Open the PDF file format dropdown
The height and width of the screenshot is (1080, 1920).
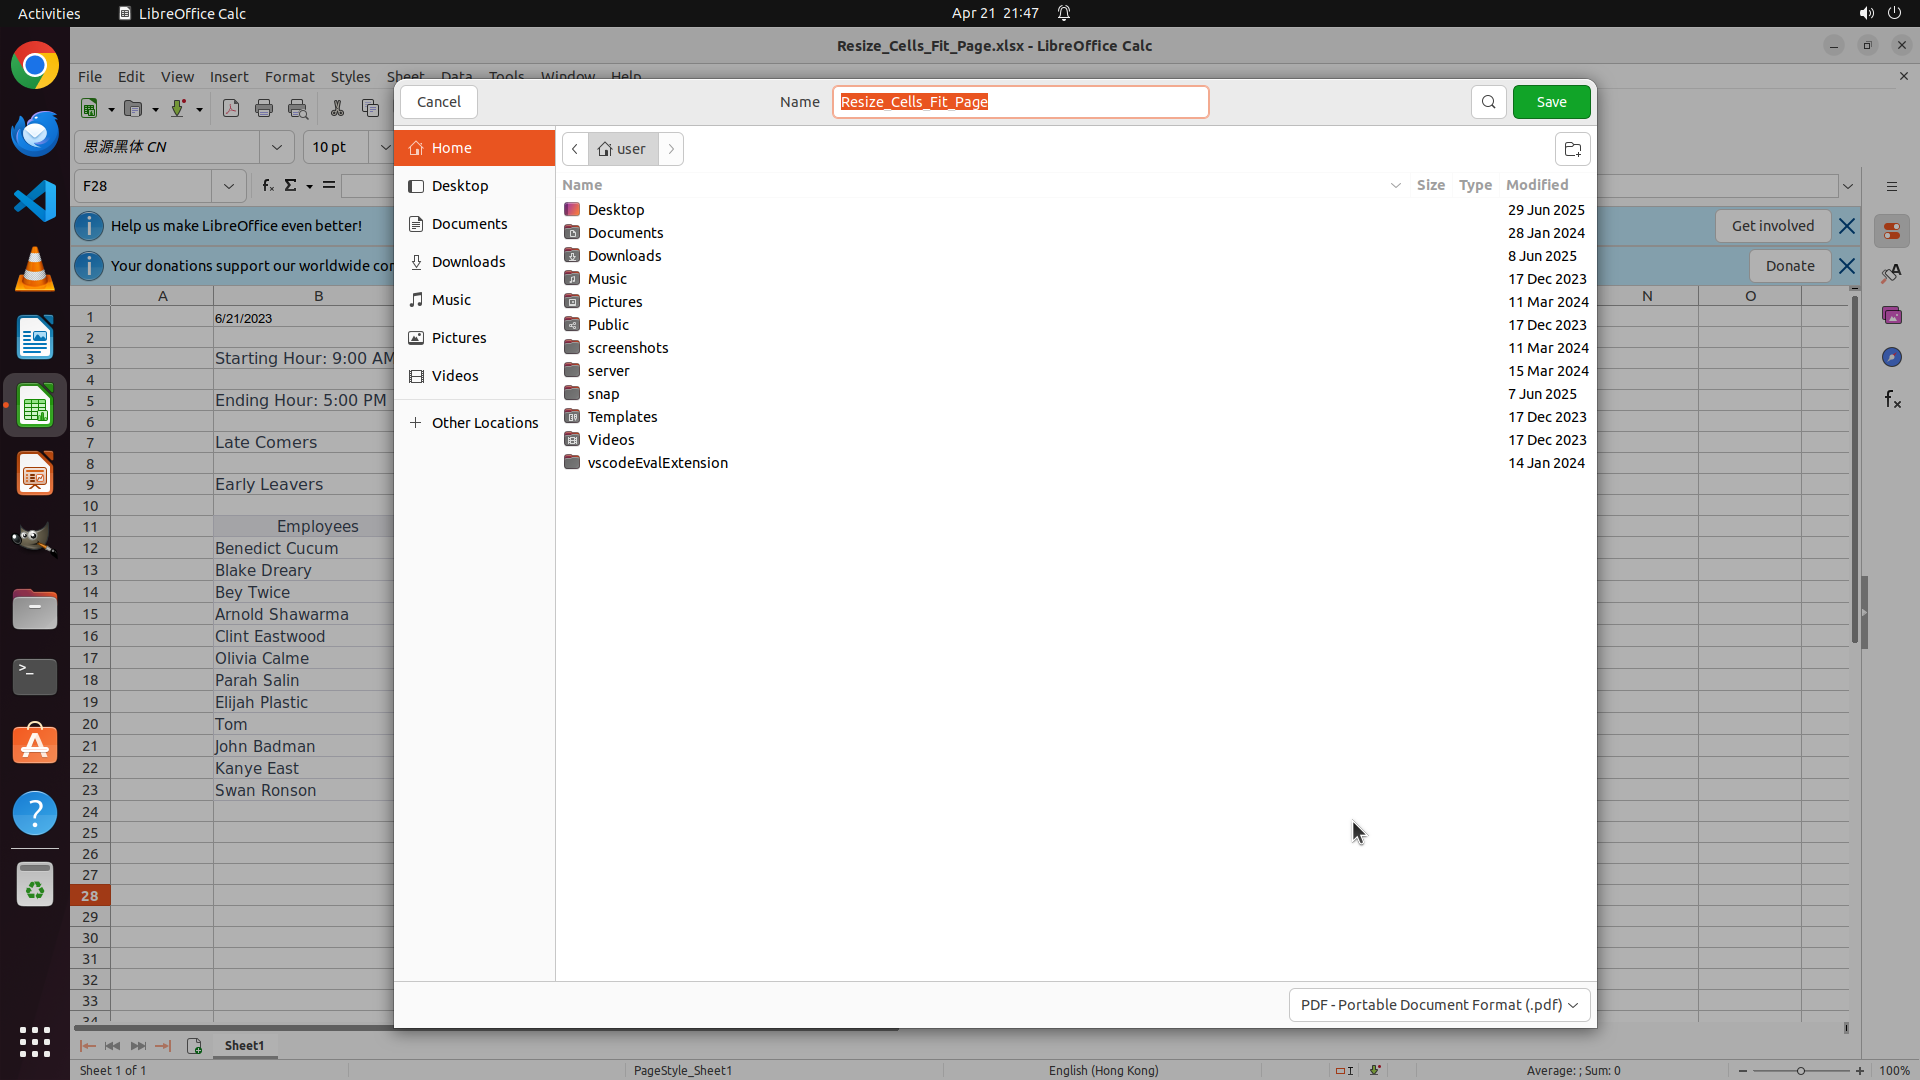click(1439, 1004)
